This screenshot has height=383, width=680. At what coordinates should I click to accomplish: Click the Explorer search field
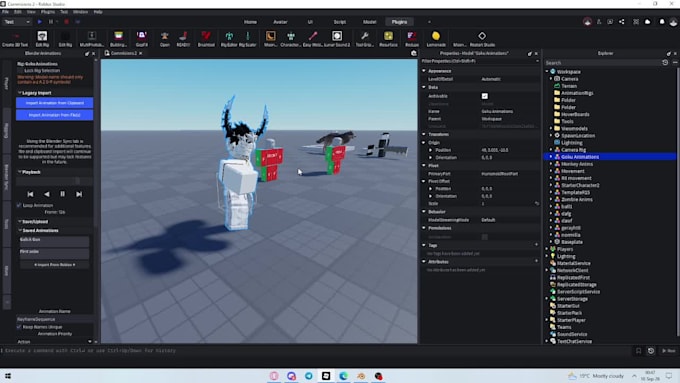[x=602, y=63]
